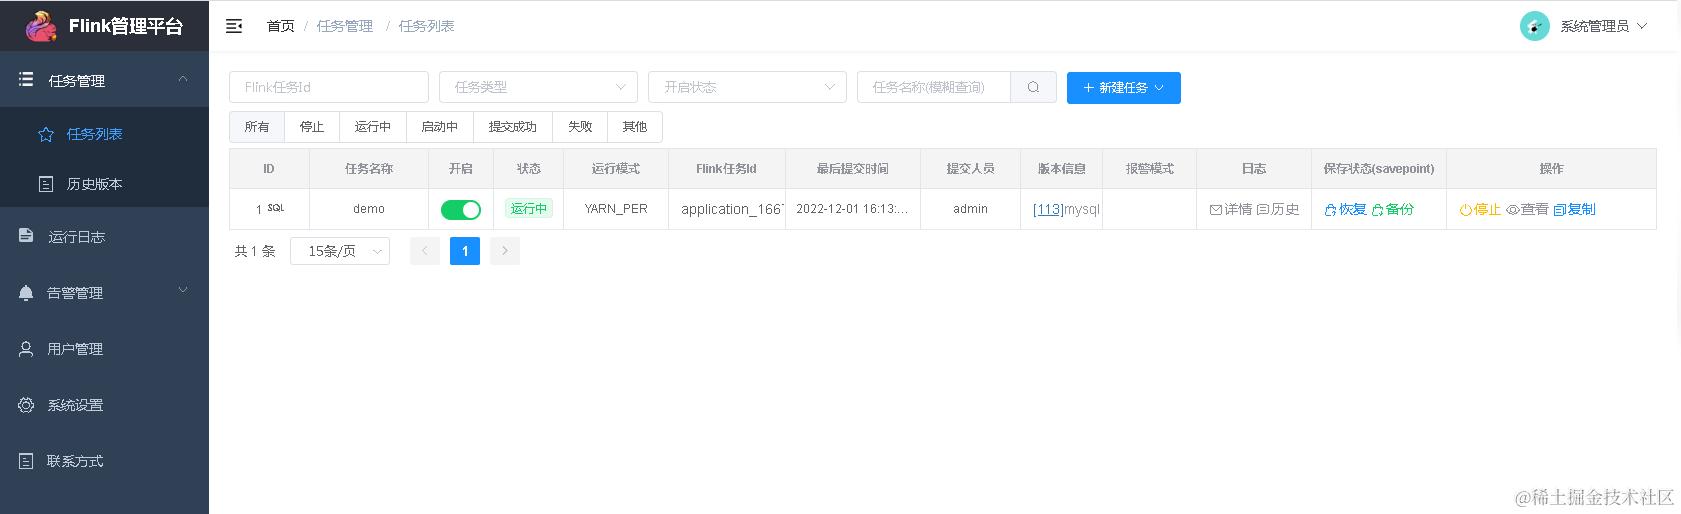This screenshot has height=514, width=1681.
Task: Open 联系方式 in the sidebar
Action: click(104, 461)
